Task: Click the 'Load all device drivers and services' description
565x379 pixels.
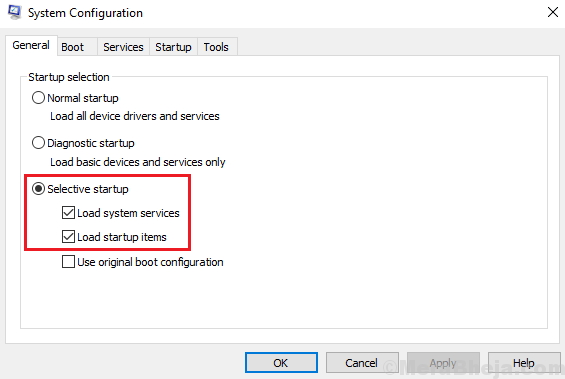Action: 135,116
